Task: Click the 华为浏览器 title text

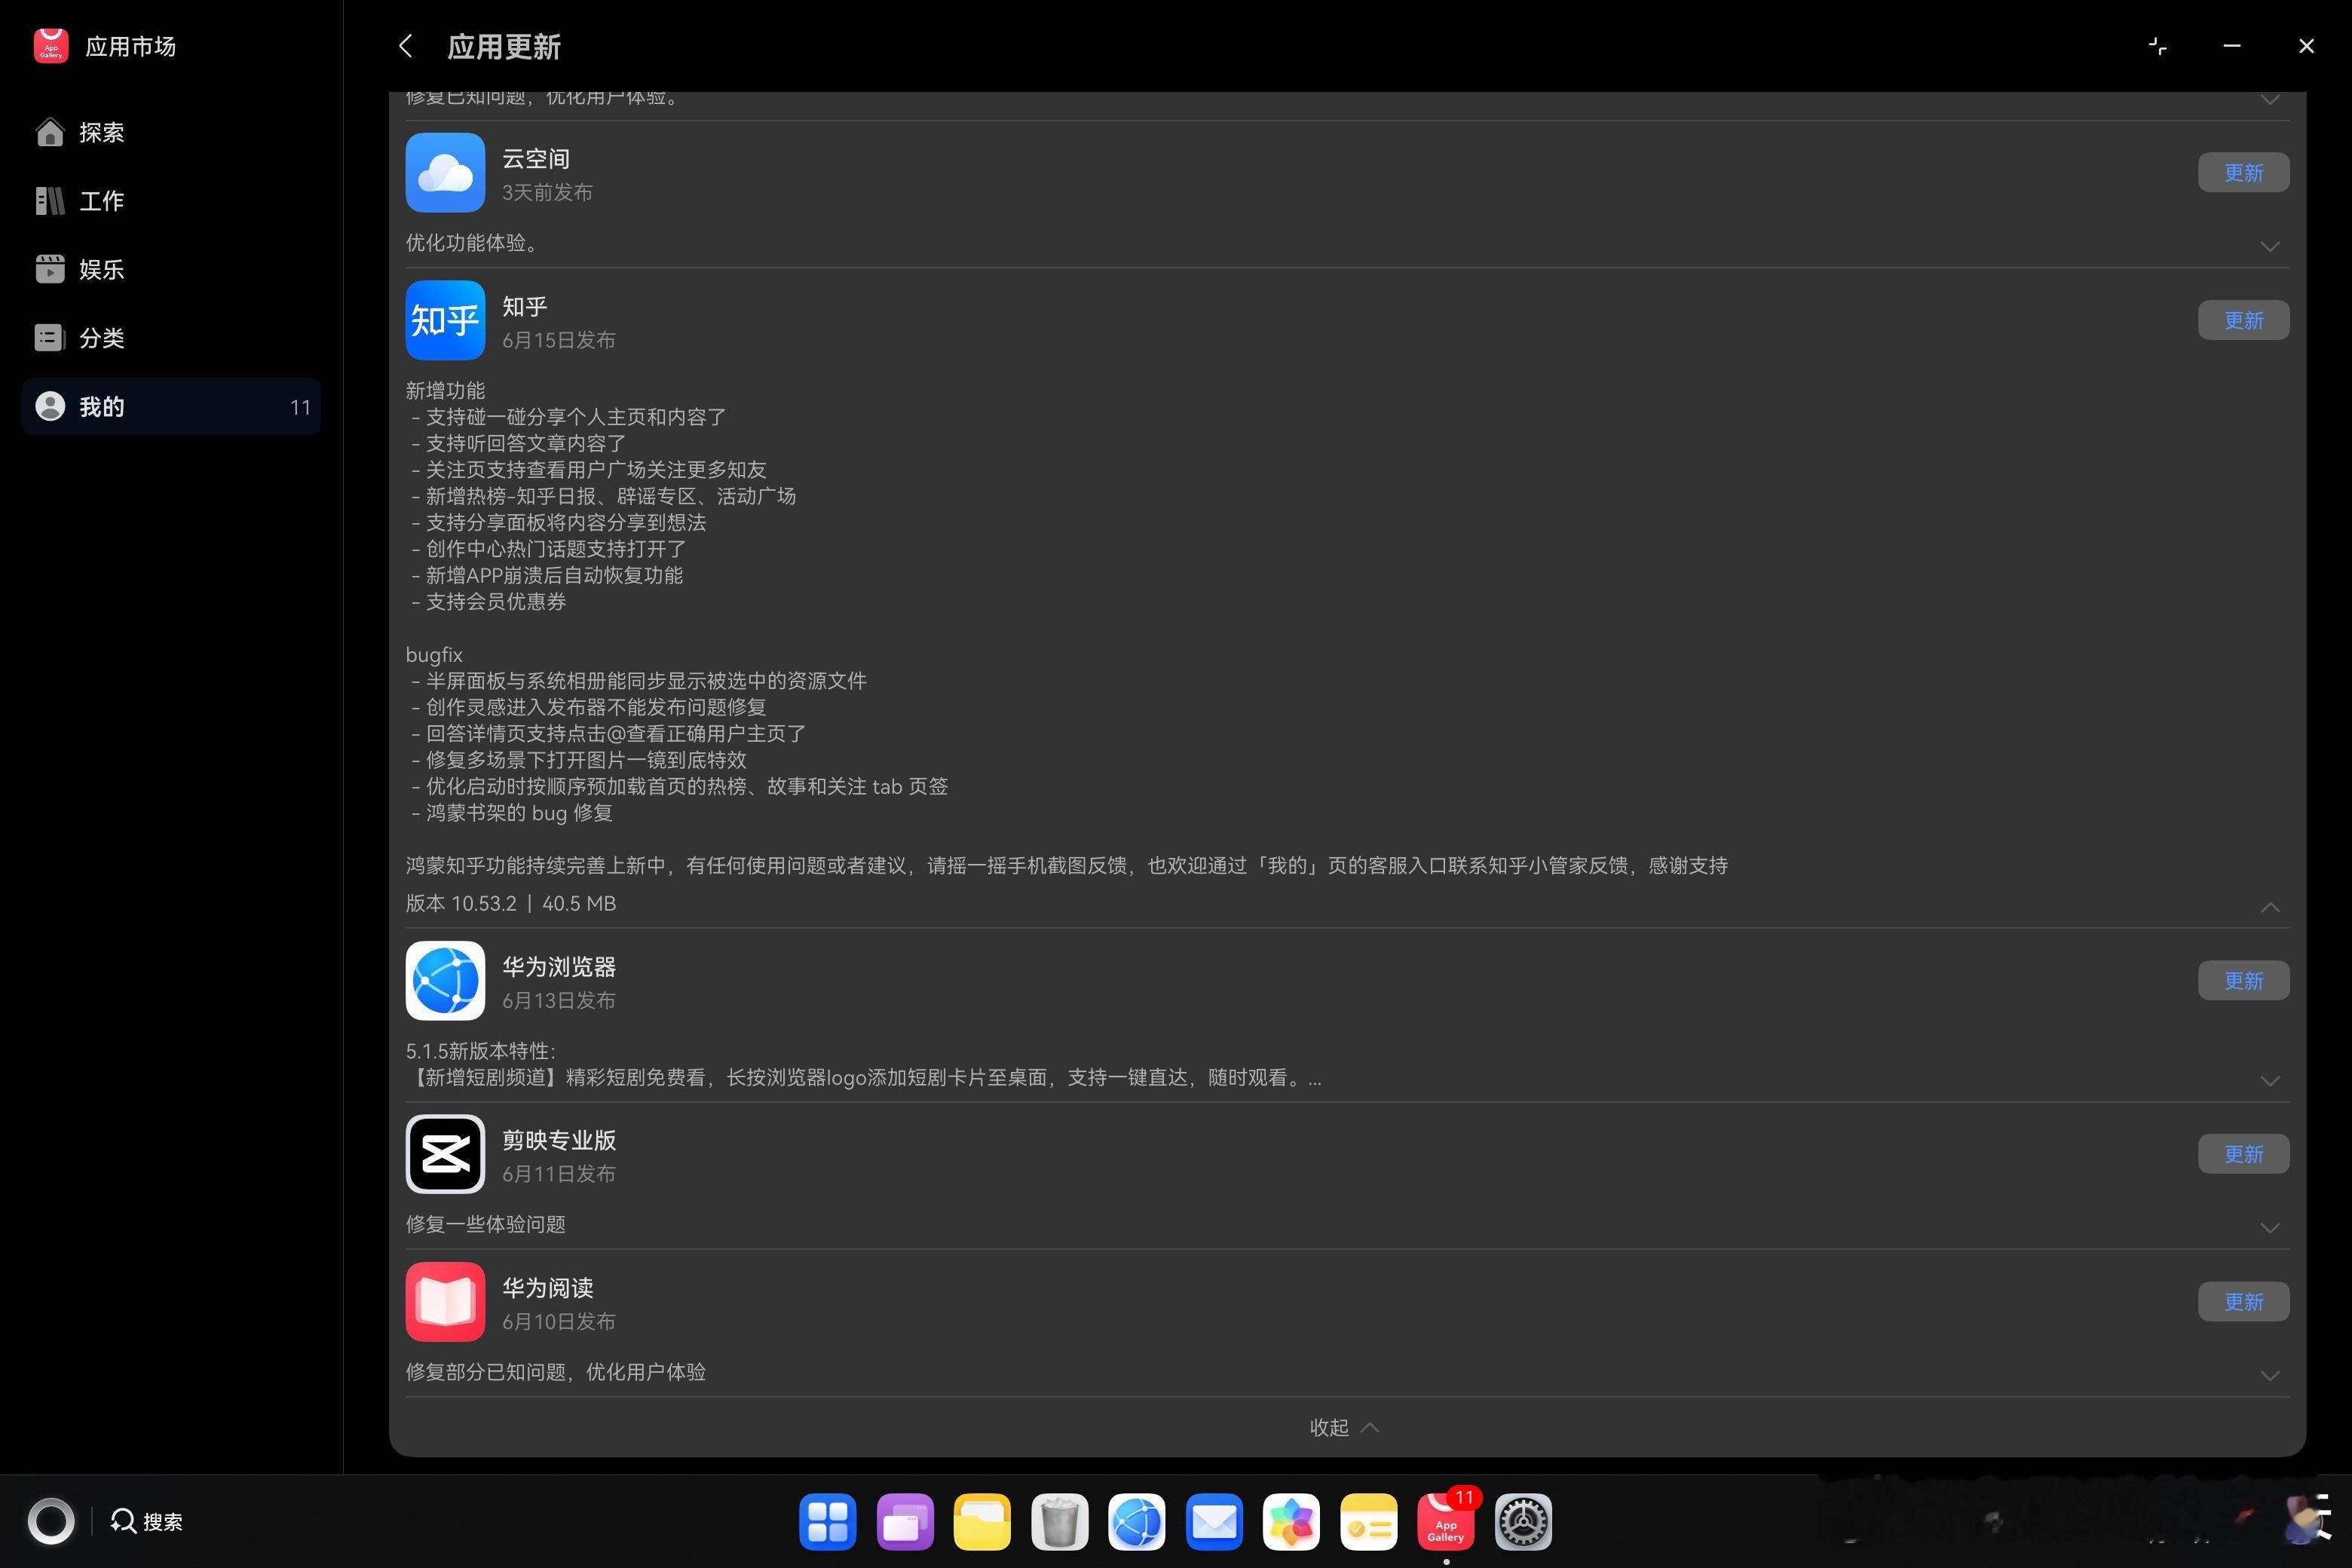Action: 559,966
